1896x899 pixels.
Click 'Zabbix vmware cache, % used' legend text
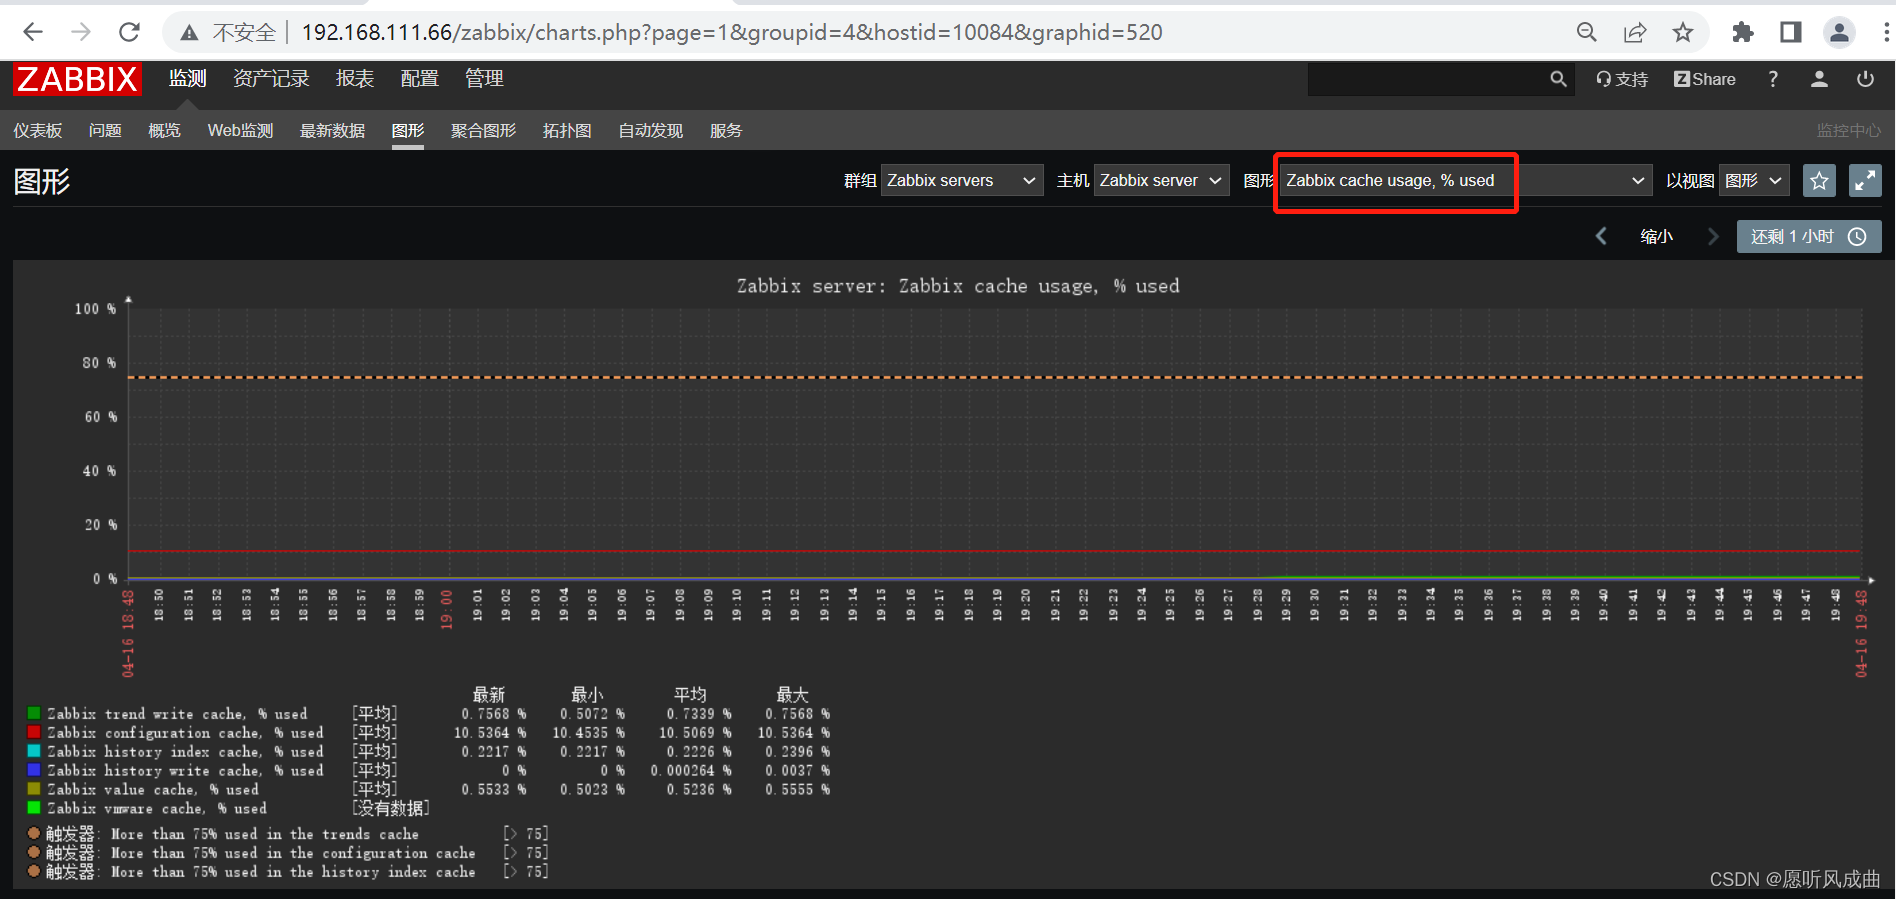pyautogui.click(x=157, y=808)
